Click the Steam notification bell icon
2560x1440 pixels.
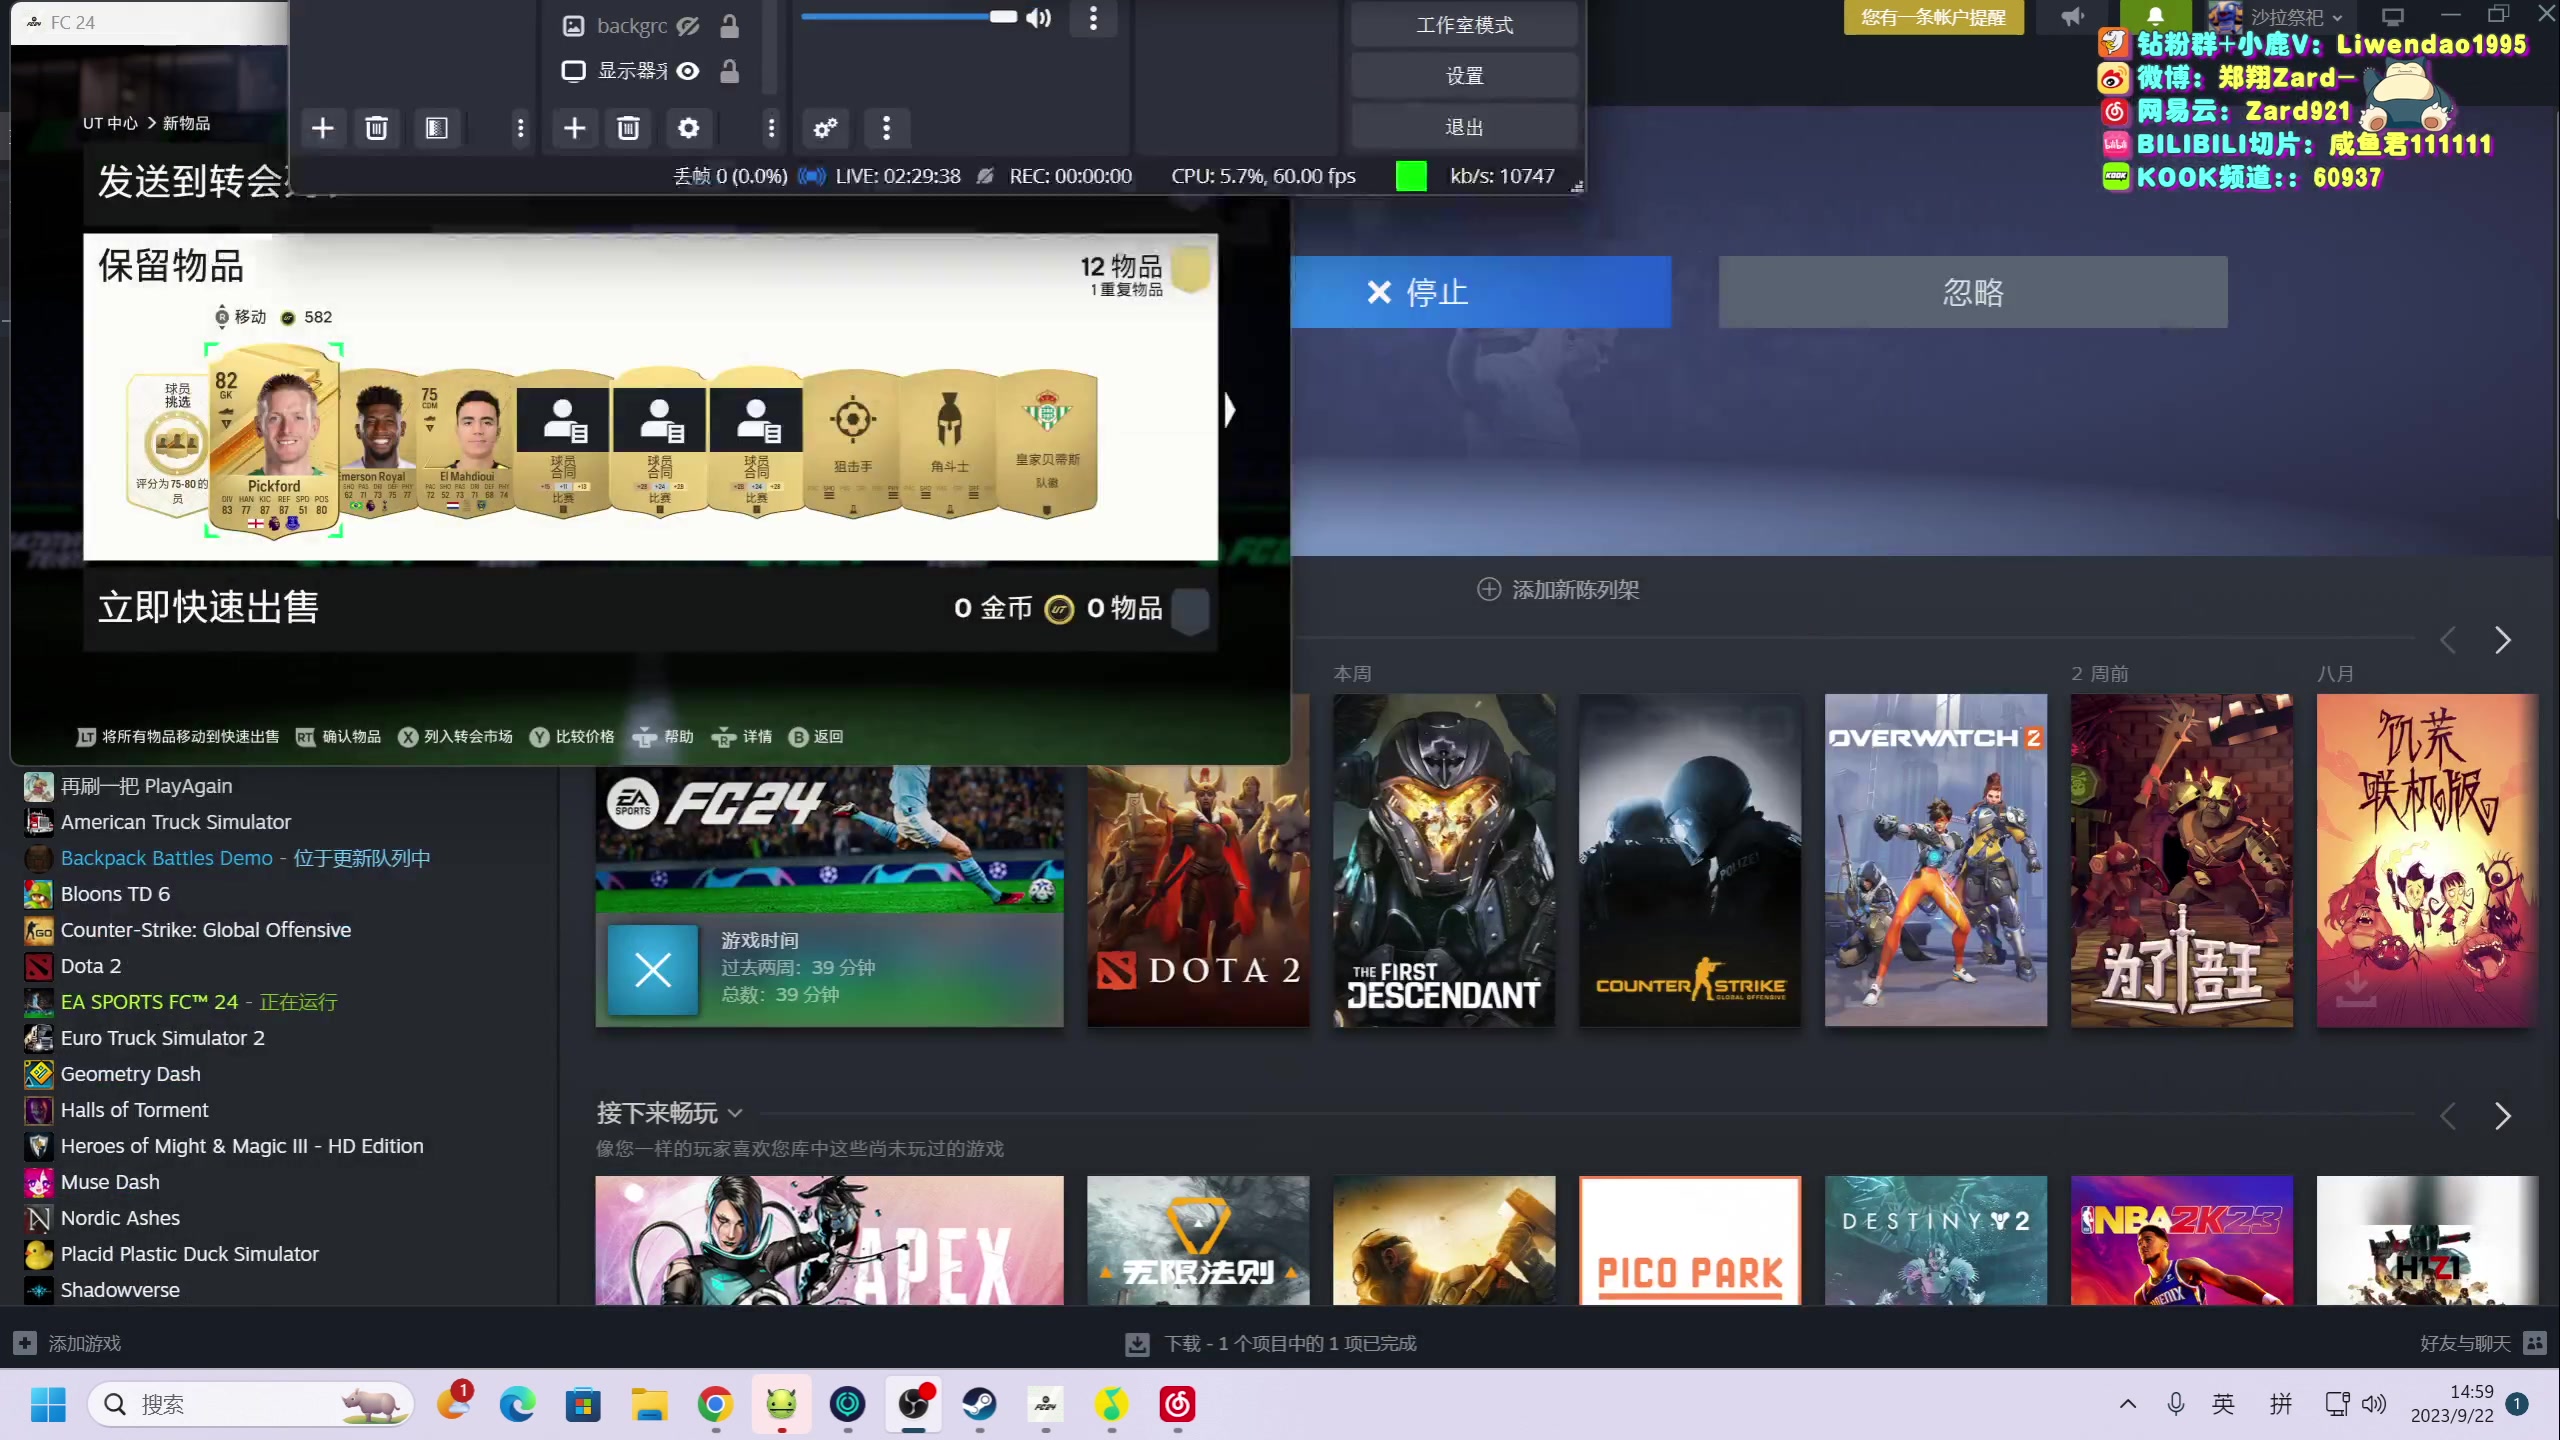click(x=2155, y=17)
